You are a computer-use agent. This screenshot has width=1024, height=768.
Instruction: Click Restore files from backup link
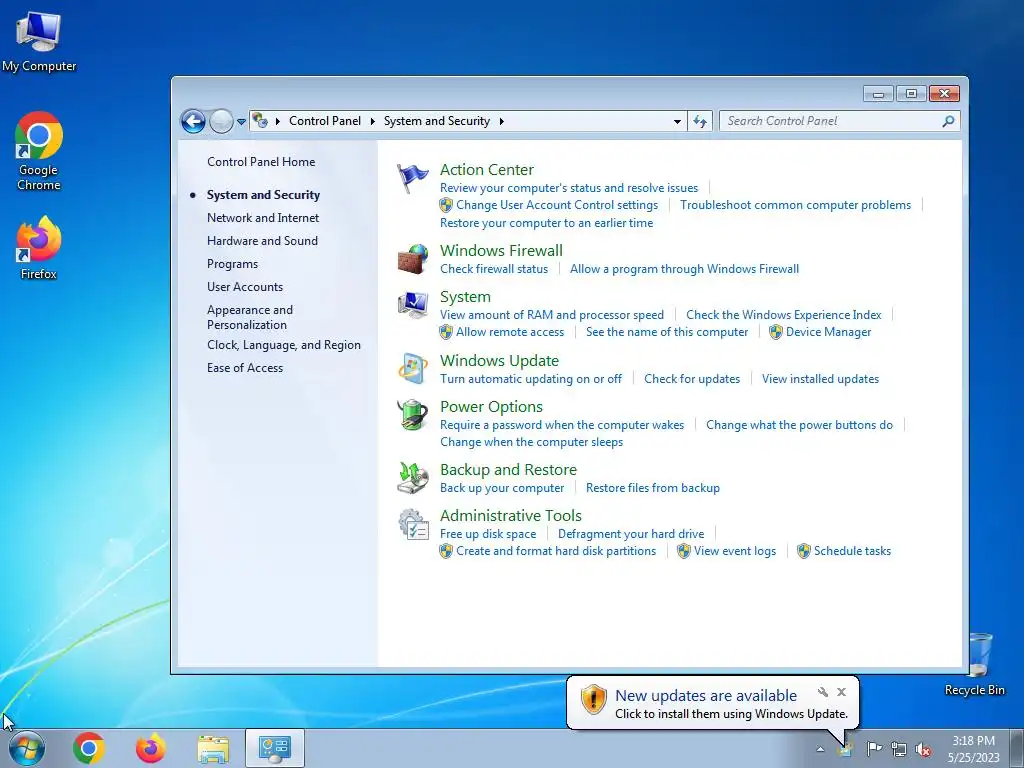click(x=653, y=488)
